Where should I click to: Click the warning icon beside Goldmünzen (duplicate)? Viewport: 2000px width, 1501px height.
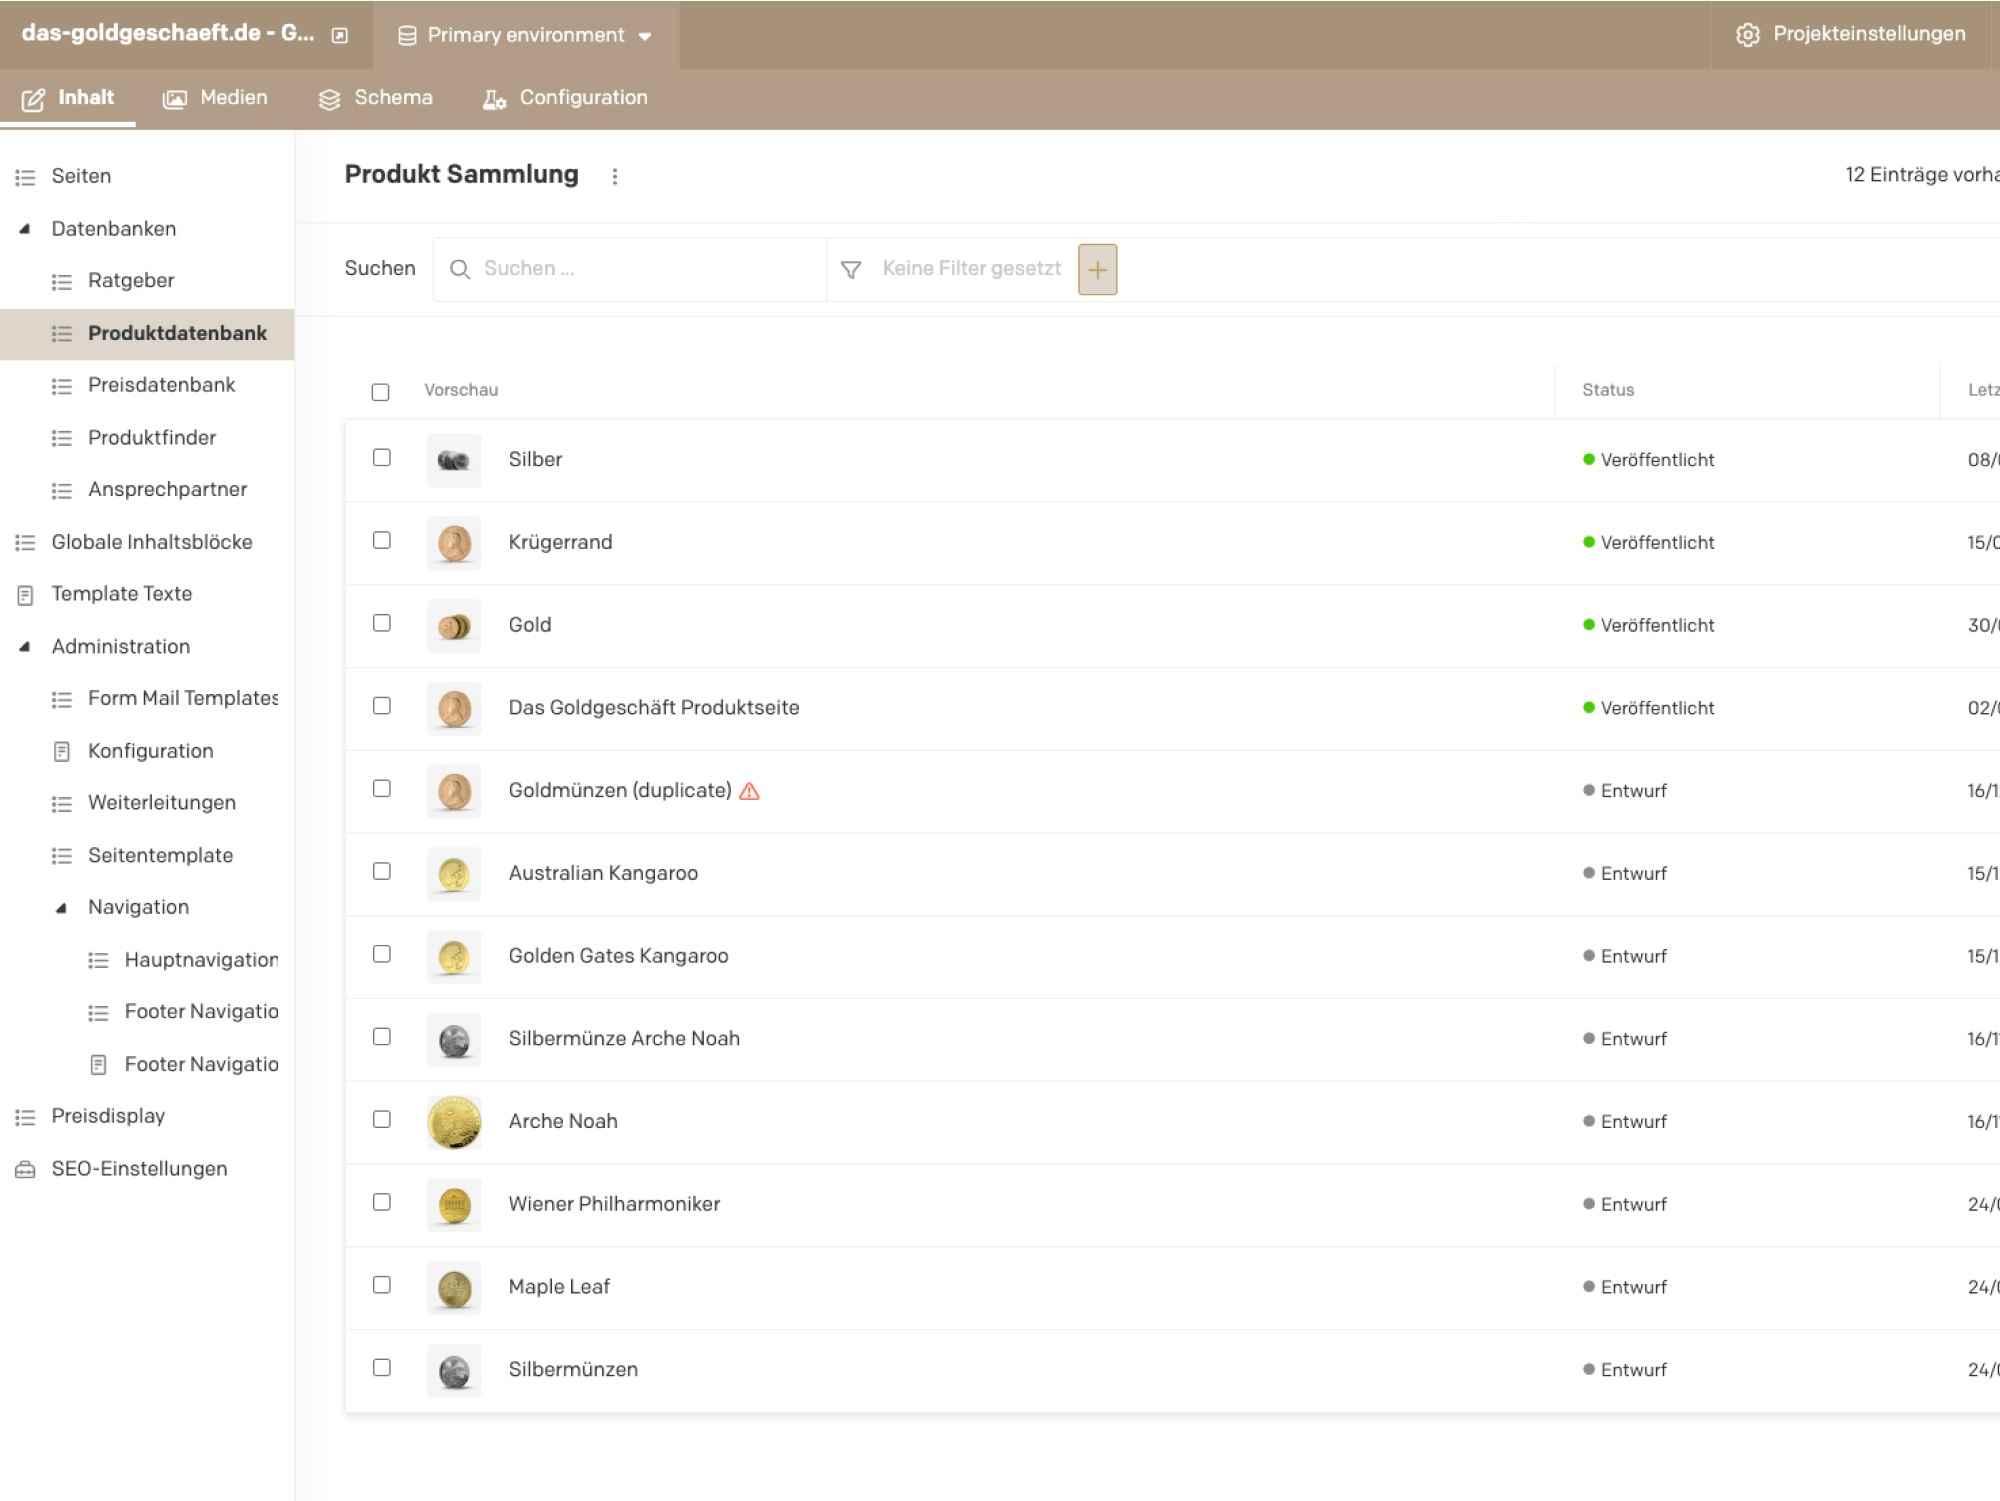749,791
